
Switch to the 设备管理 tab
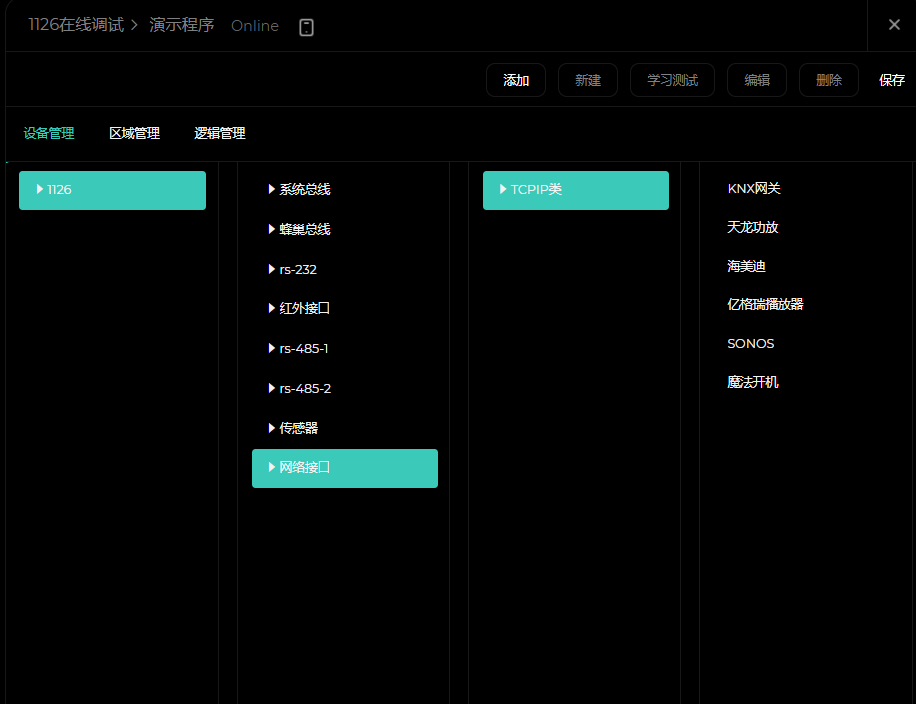coord(49,133)
